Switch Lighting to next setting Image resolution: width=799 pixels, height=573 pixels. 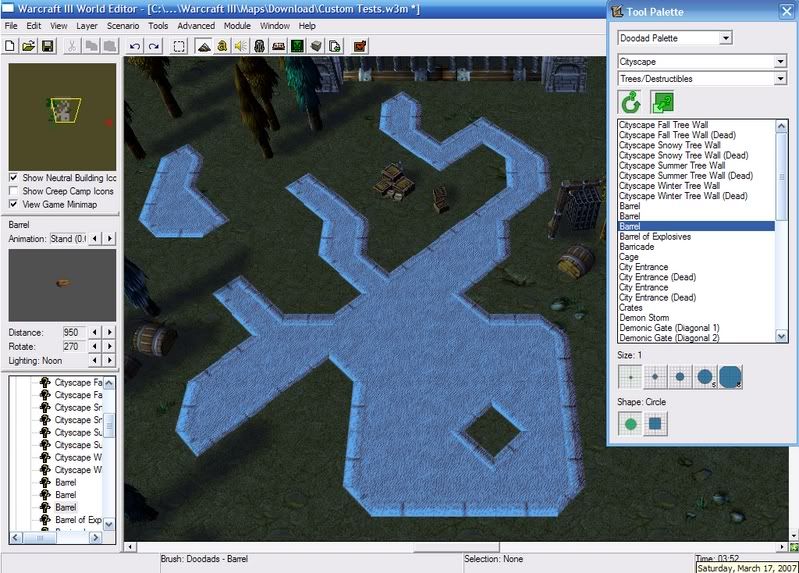click(110, 360)
